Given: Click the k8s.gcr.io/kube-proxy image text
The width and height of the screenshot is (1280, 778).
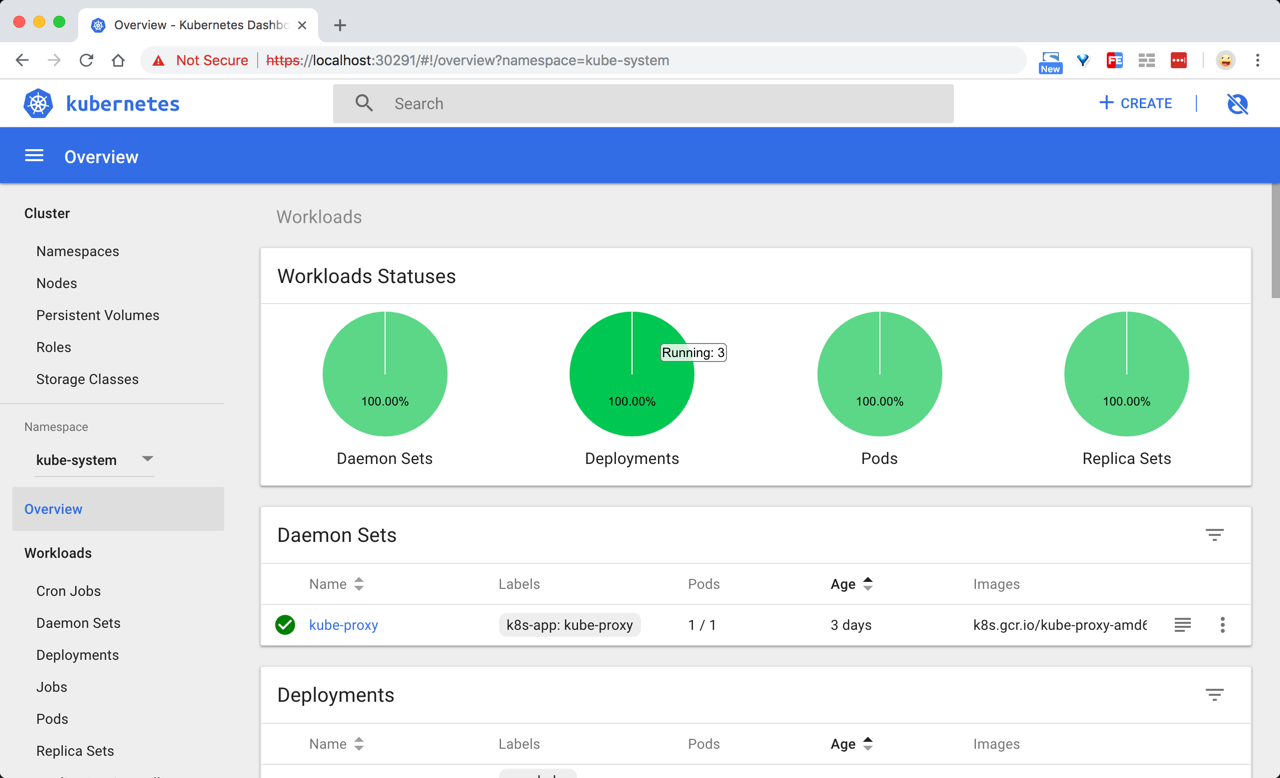Looking at the screenshot, I should coord(1060,625).
